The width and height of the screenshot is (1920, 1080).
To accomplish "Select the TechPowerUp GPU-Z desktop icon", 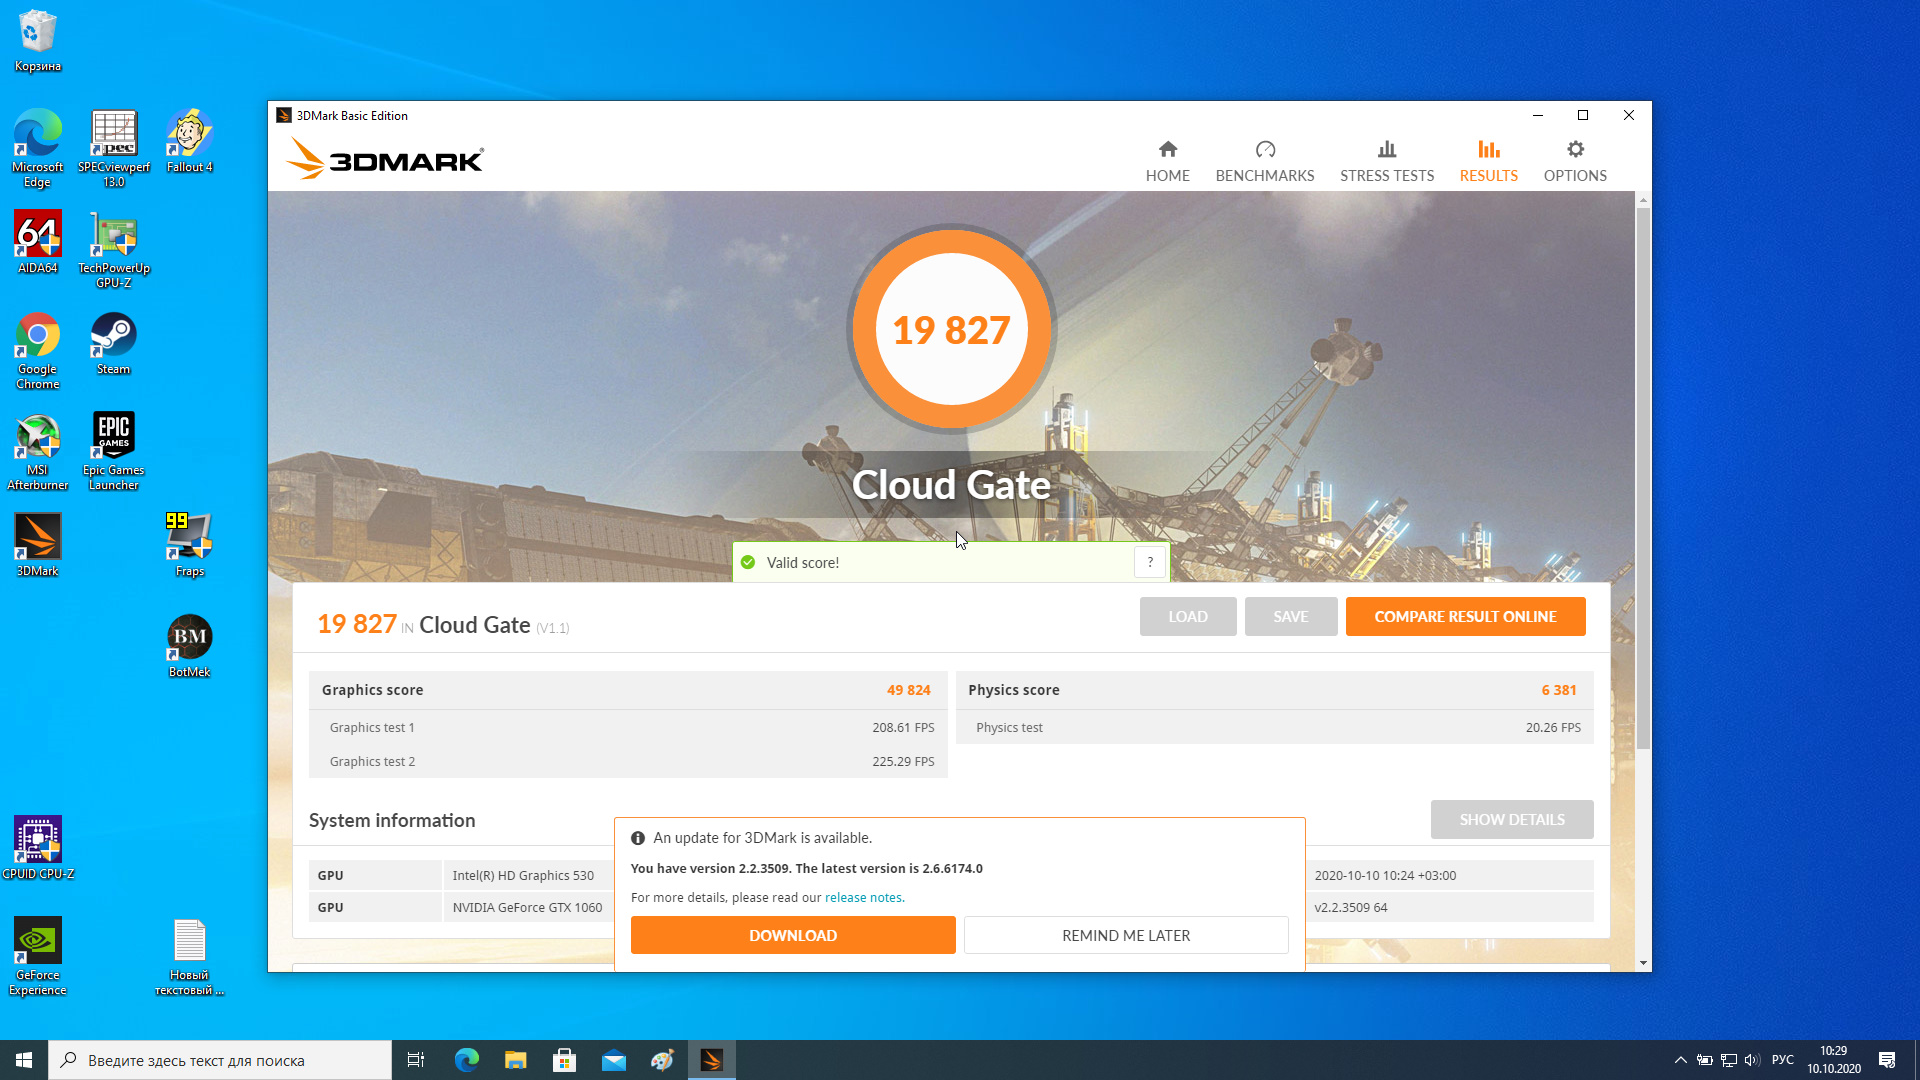I will click(x=114, y=249).
